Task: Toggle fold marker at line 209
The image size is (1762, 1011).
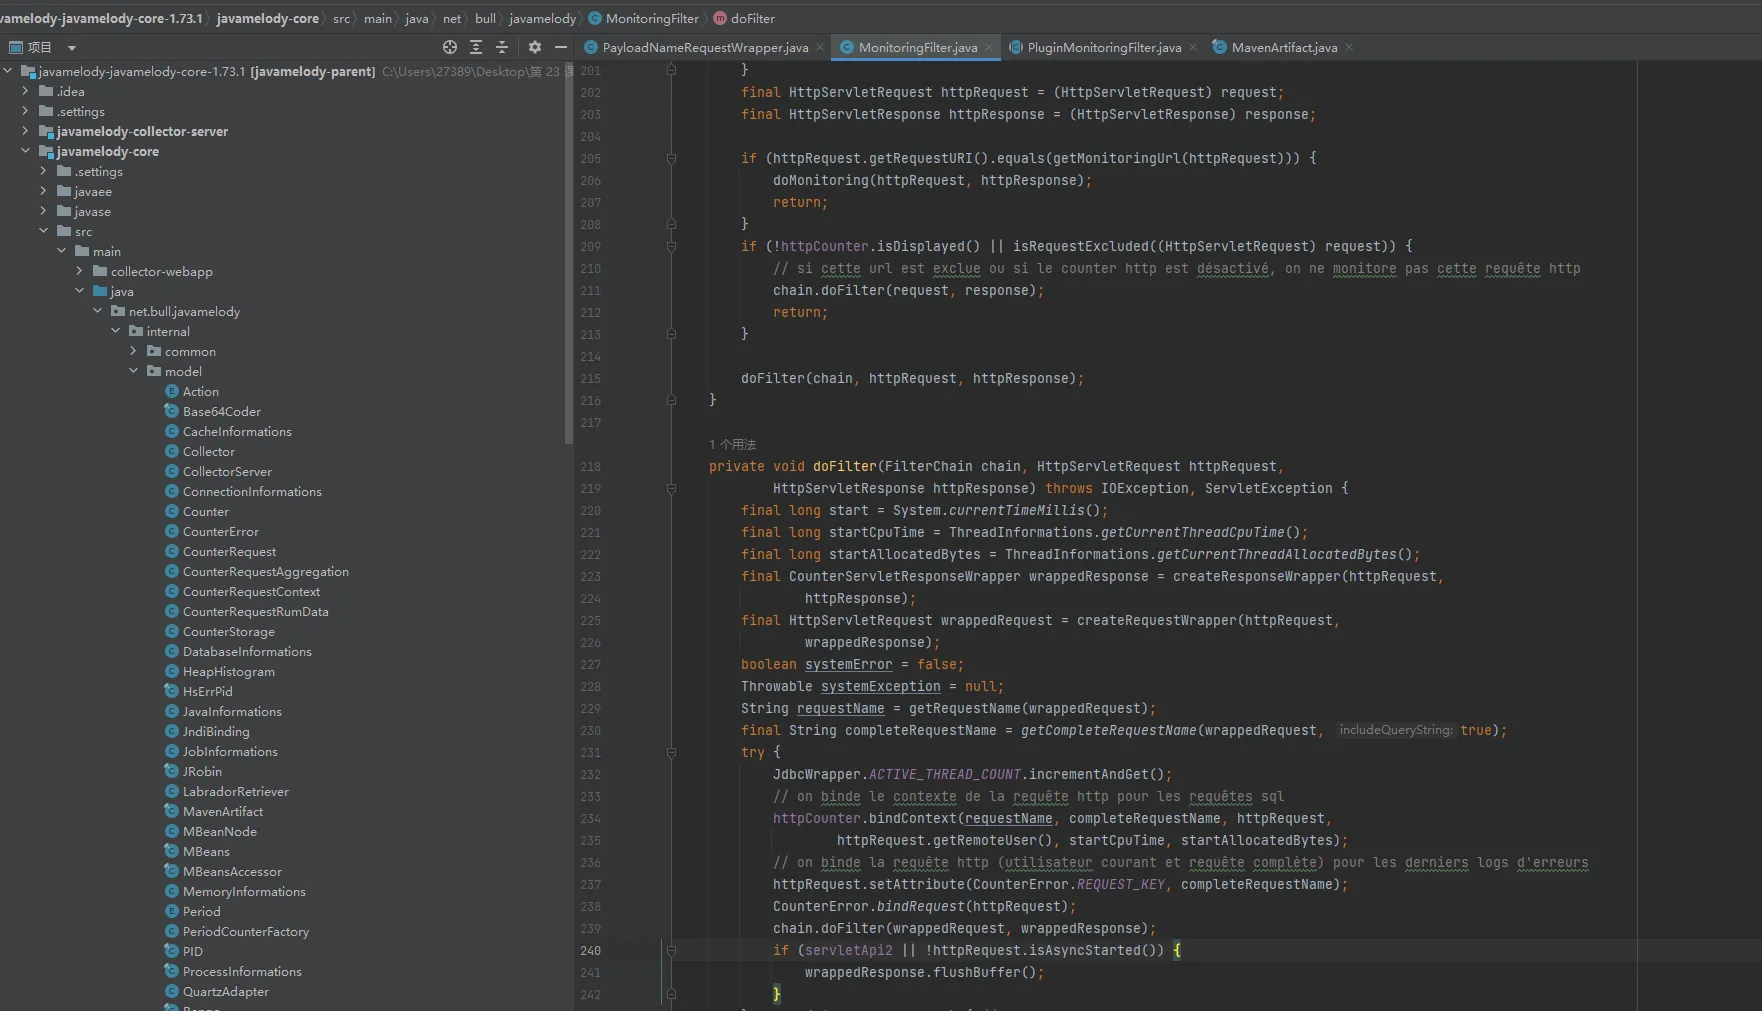Action: (x=671, y=247)
